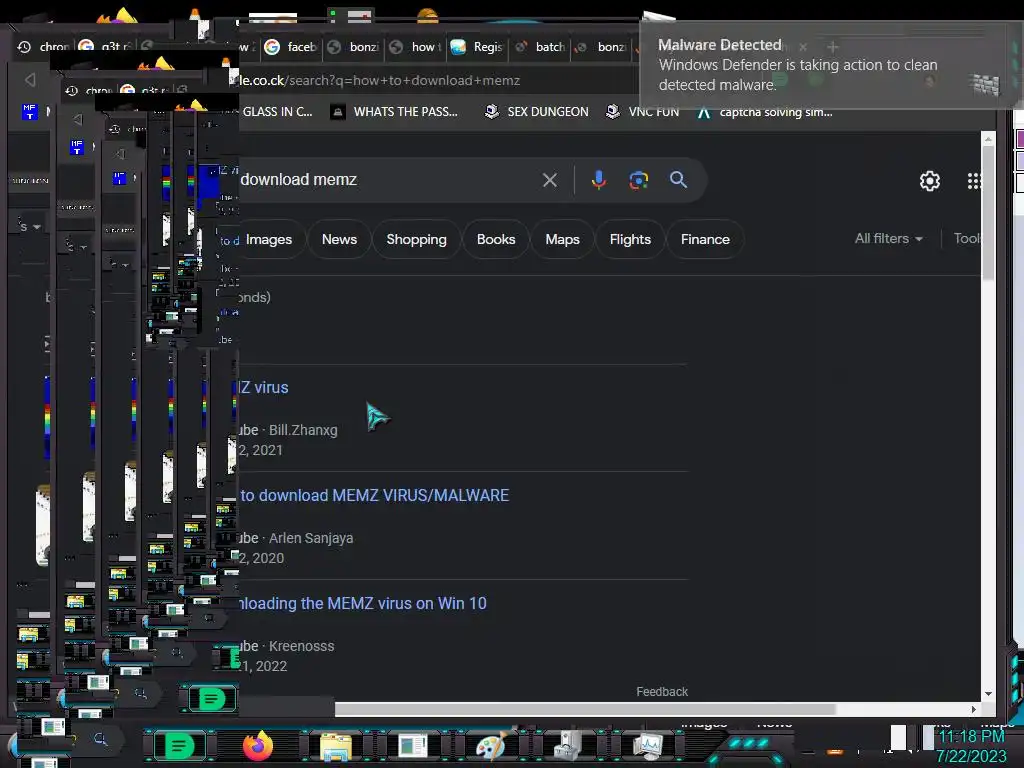Open the Google apps grid
Image resolution: width=1024 pixels, height=768 pixels.
(973, 181)
